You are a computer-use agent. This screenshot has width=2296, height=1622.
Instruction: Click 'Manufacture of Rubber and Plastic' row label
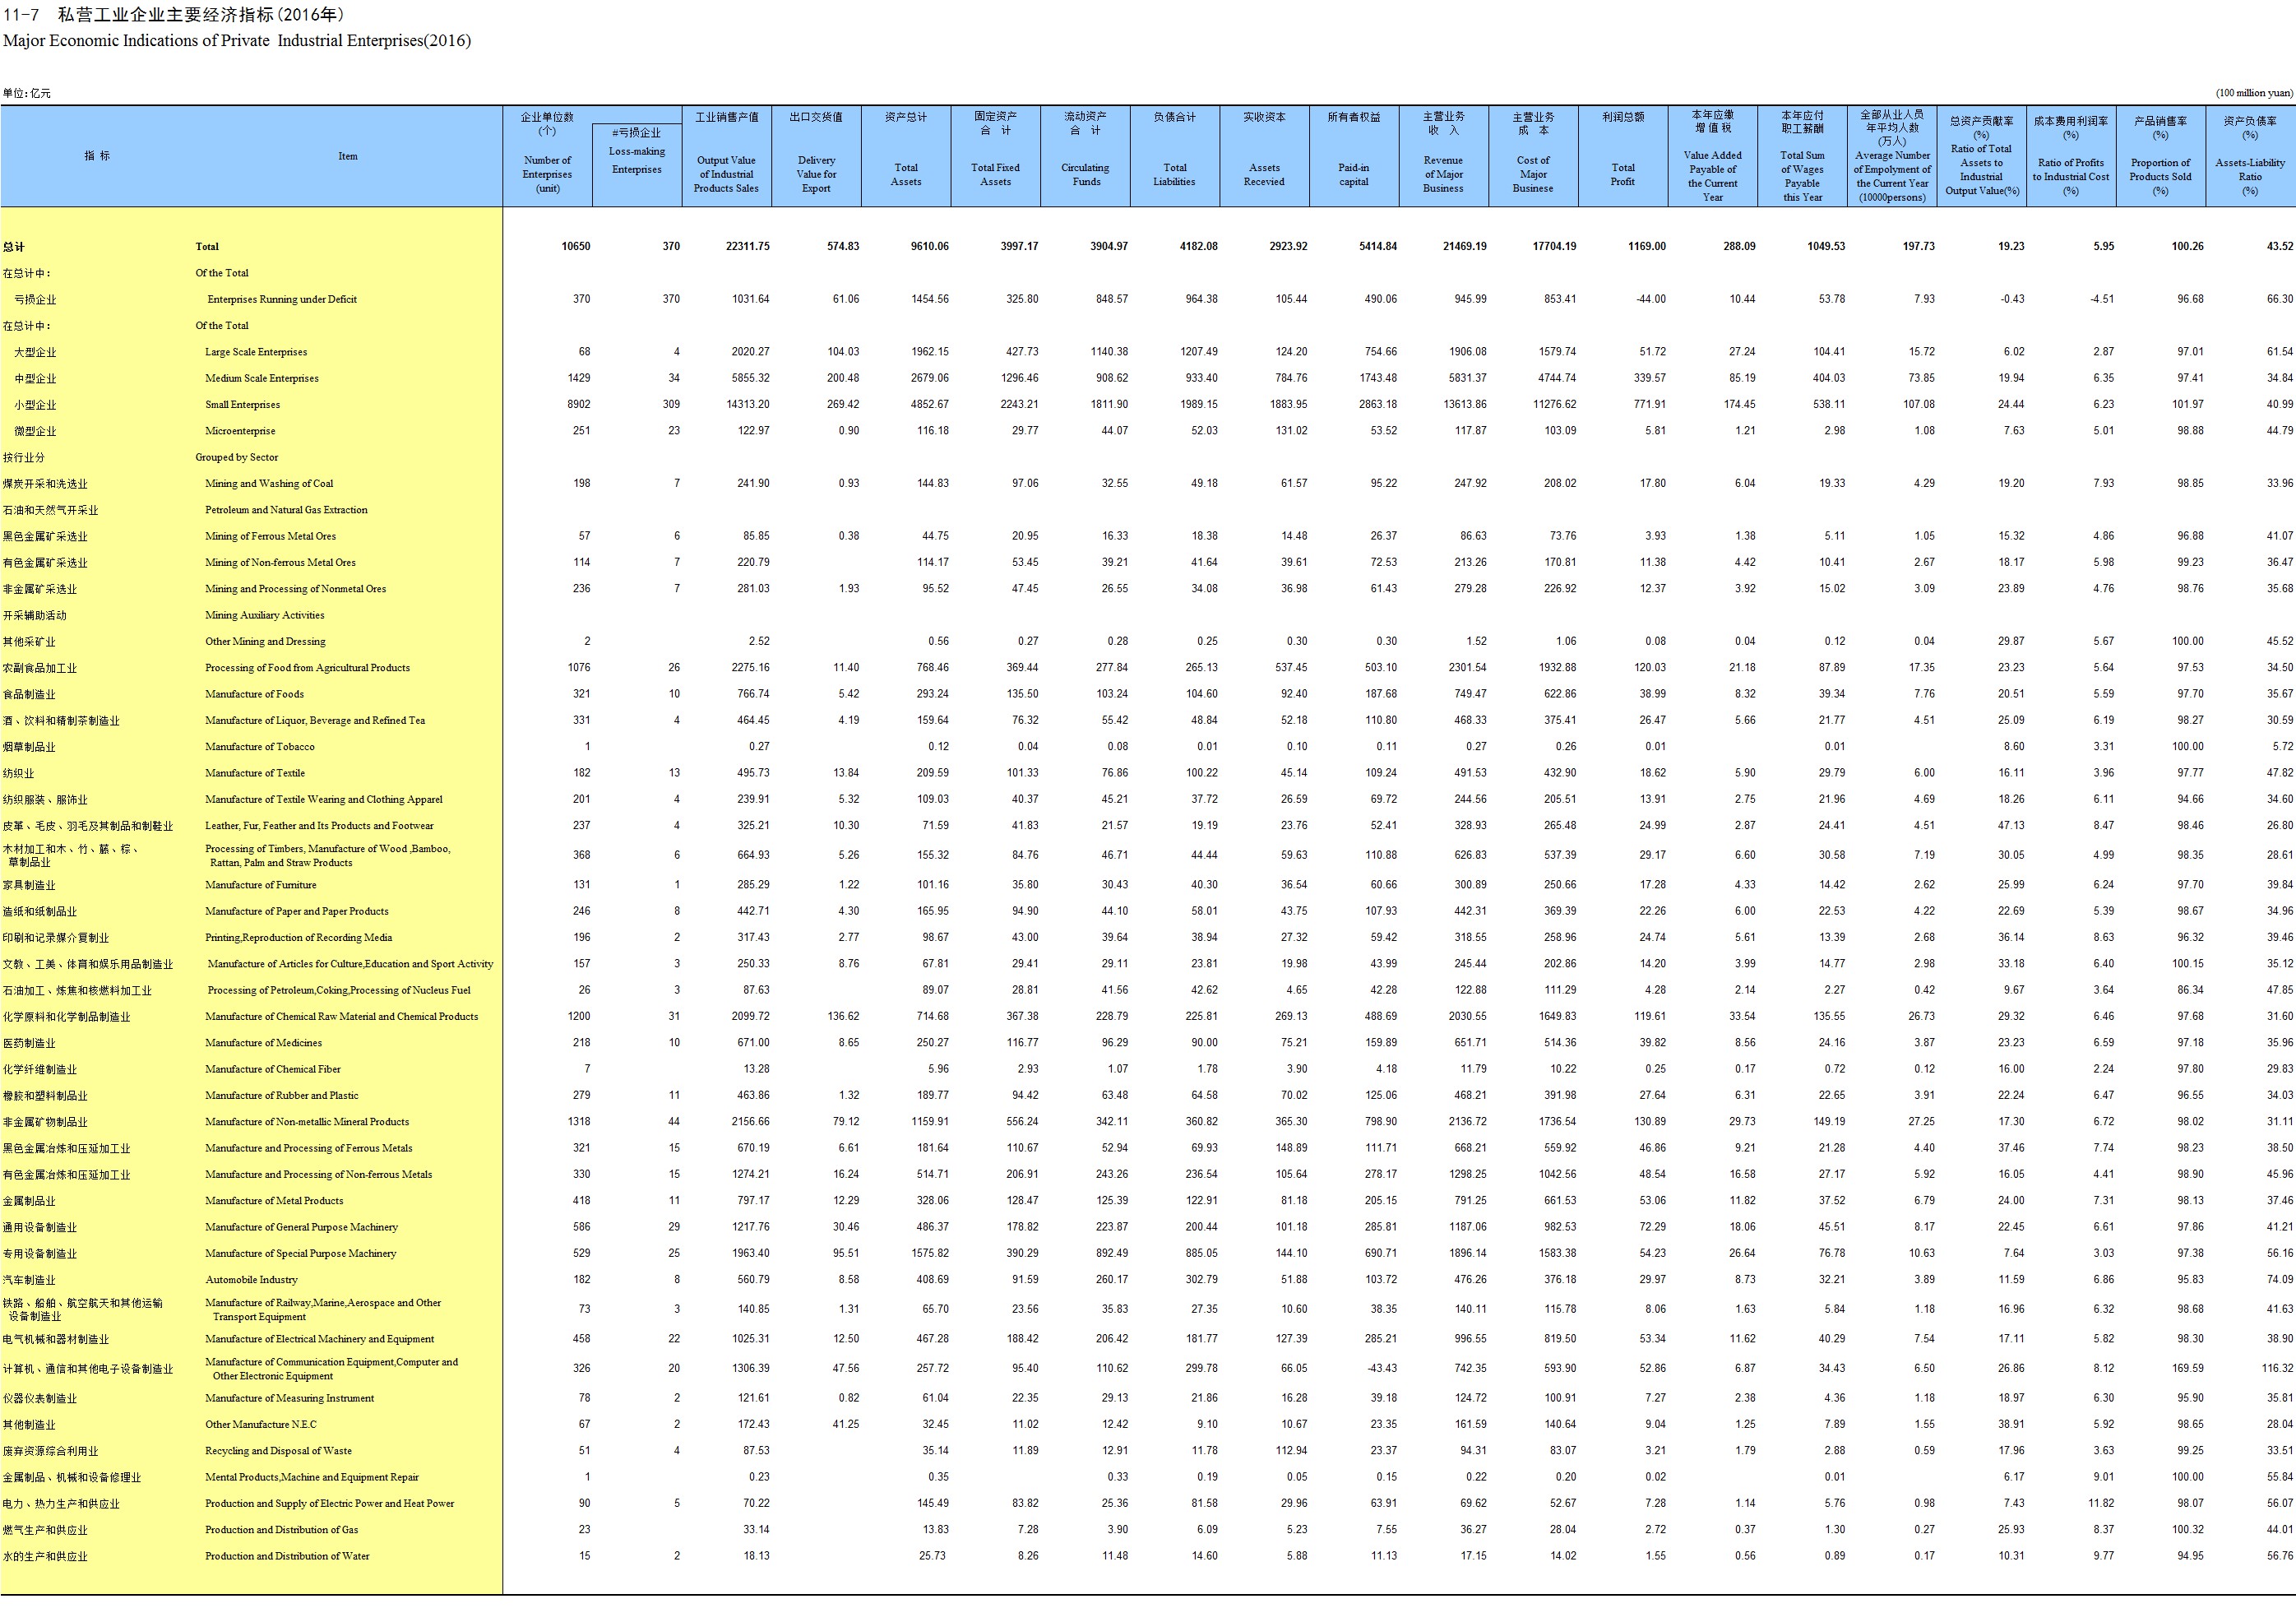pyautogui.click(x=282, y=1096)
